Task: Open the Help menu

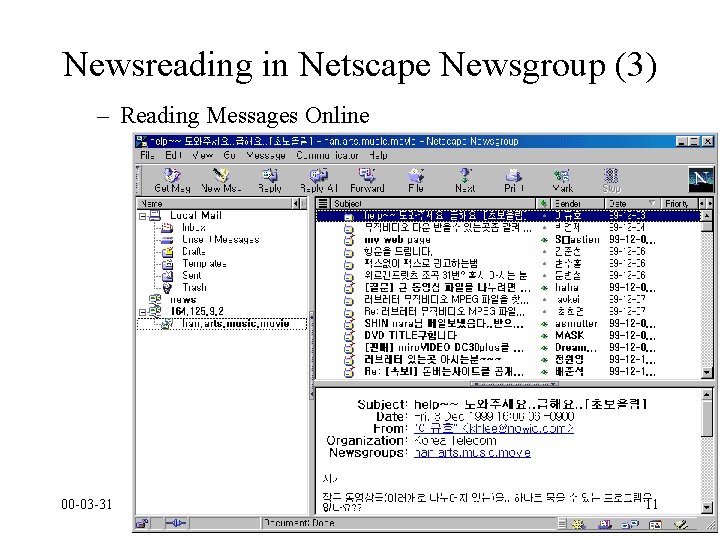Action: [x=378, y=155]
